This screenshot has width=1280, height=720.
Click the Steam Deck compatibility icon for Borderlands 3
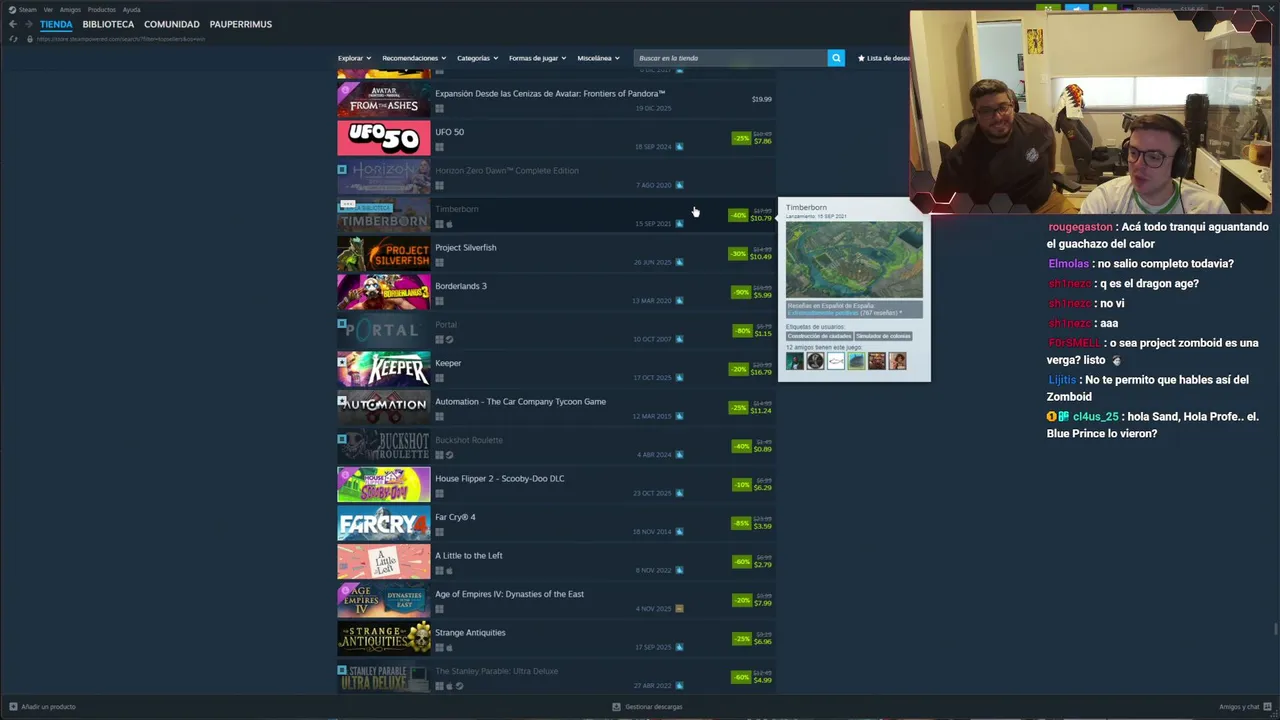click(x=679, y=300)
